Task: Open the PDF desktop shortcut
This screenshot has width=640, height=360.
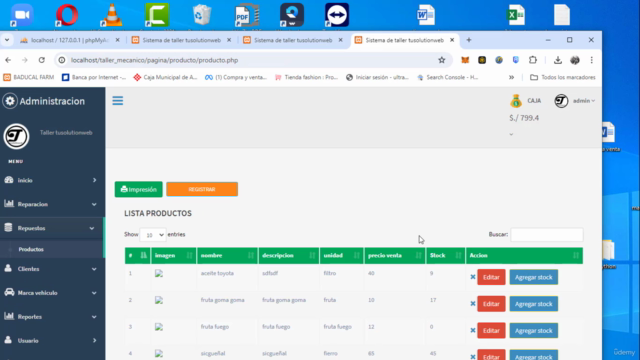Action: tap(247, 15)
